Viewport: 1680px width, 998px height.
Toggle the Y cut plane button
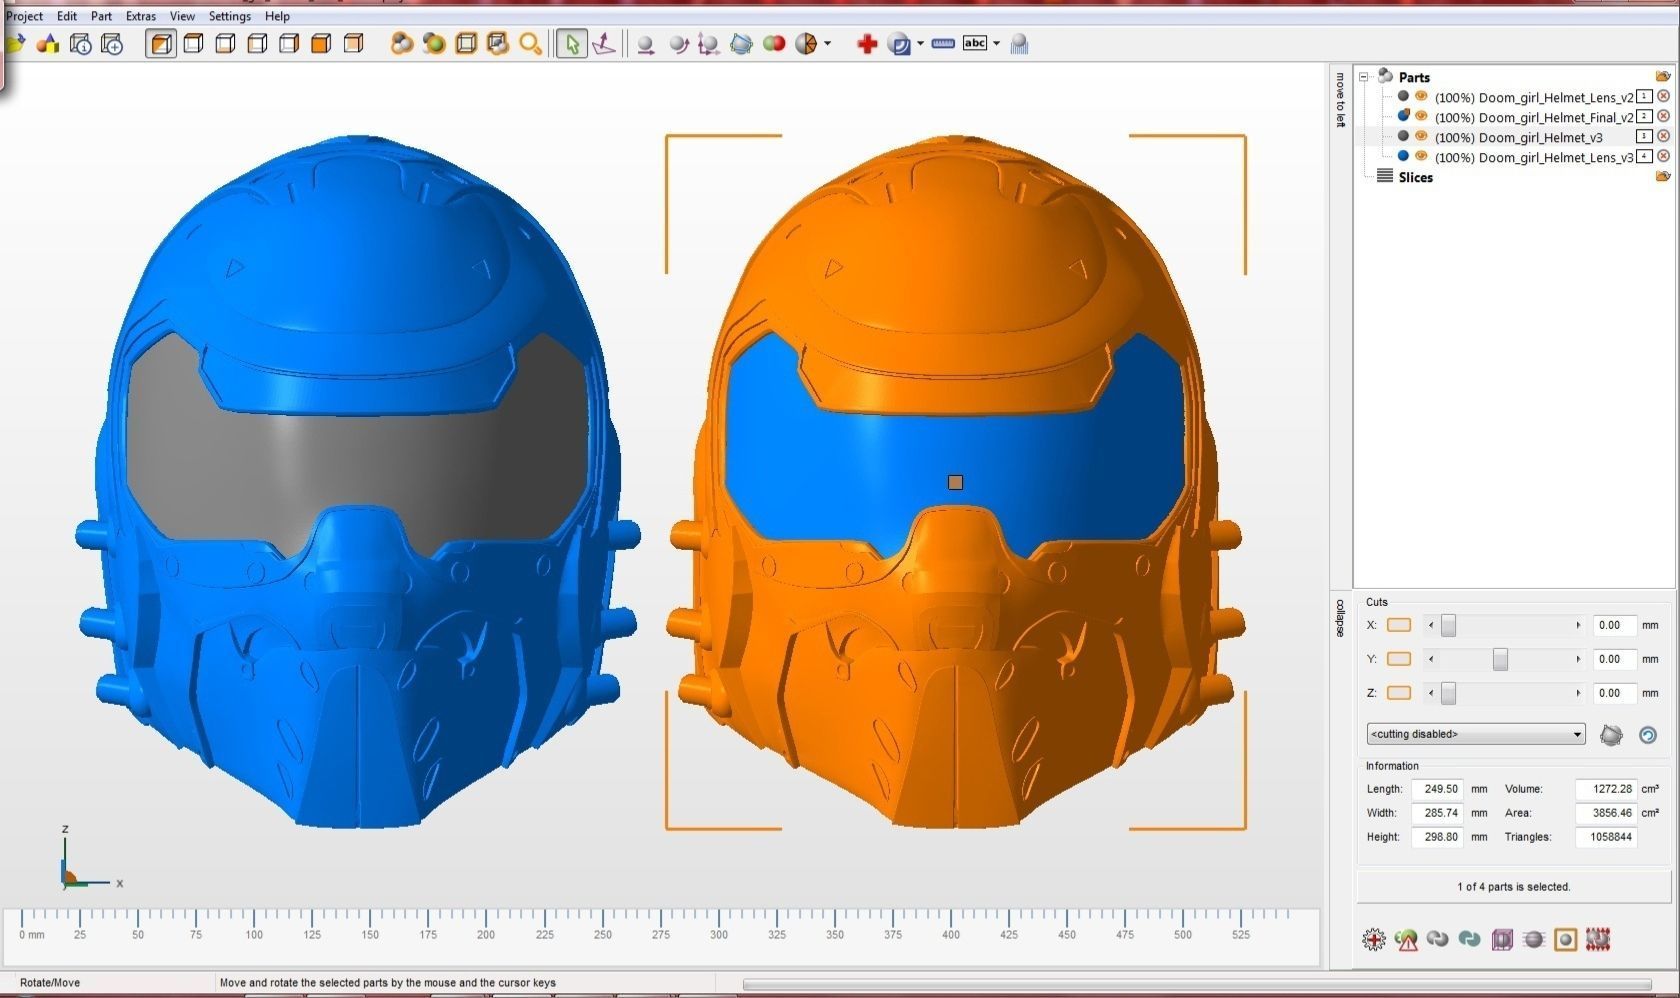[x=1399, y=659]
